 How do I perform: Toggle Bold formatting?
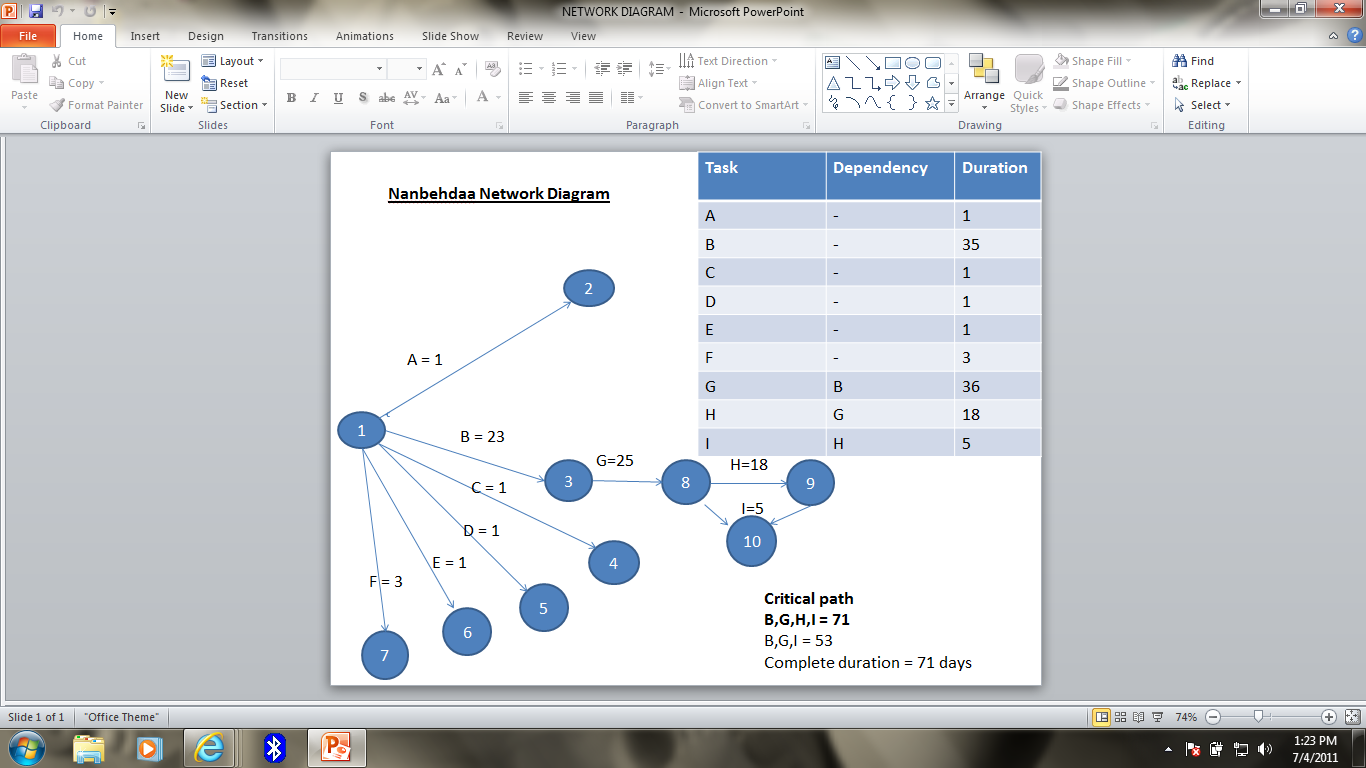(291, 98)
